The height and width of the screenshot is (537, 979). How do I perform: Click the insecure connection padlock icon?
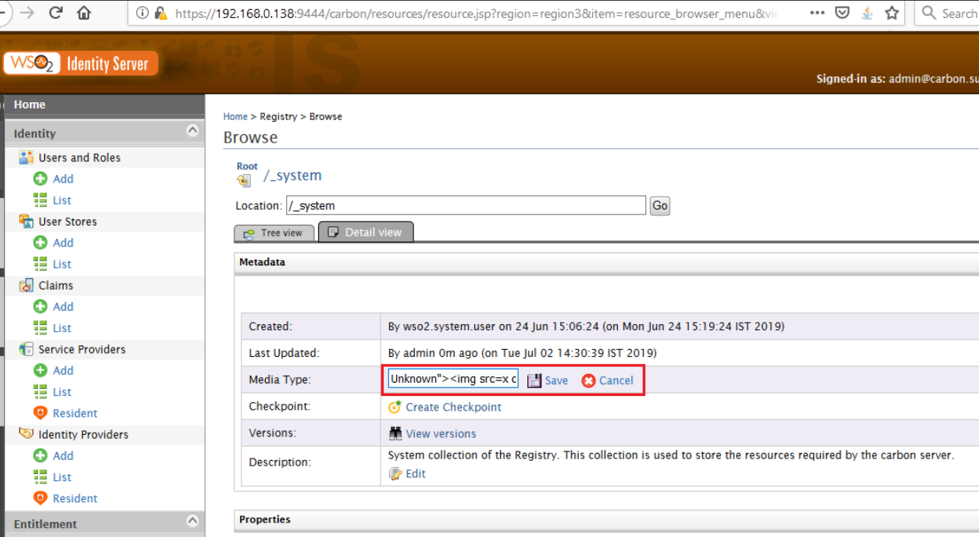[x=160, y=12]
